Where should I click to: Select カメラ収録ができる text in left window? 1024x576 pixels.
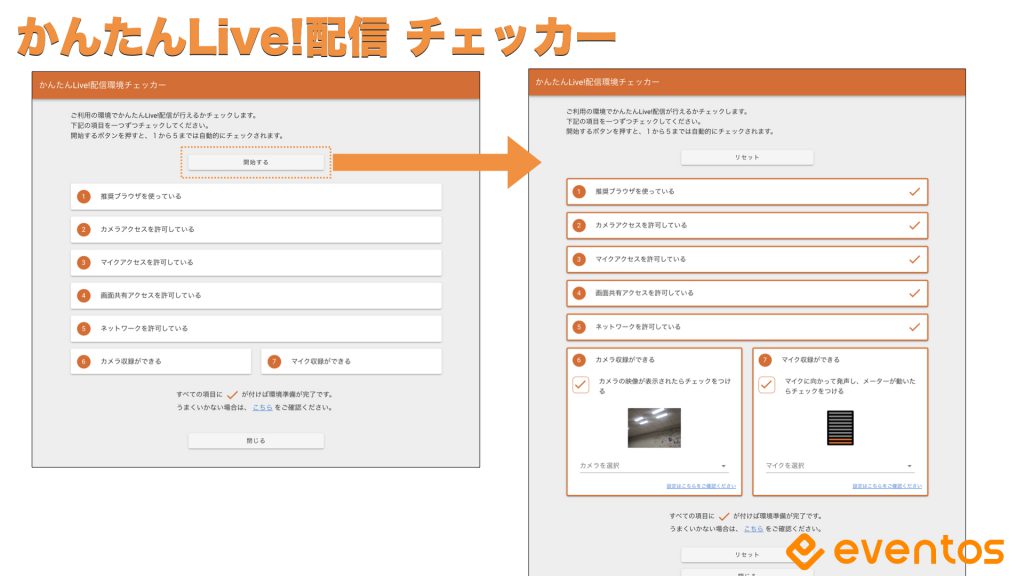pyautogui.click(x=131, y=361)
